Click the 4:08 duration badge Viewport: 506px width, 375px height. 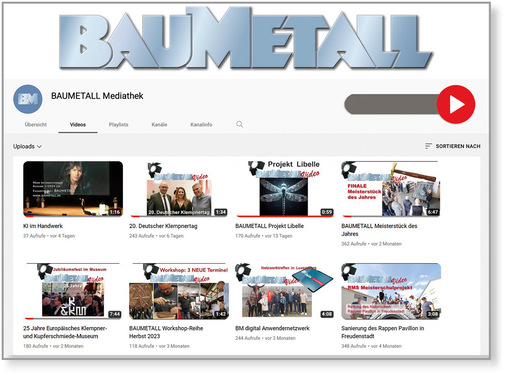[327, 314]
